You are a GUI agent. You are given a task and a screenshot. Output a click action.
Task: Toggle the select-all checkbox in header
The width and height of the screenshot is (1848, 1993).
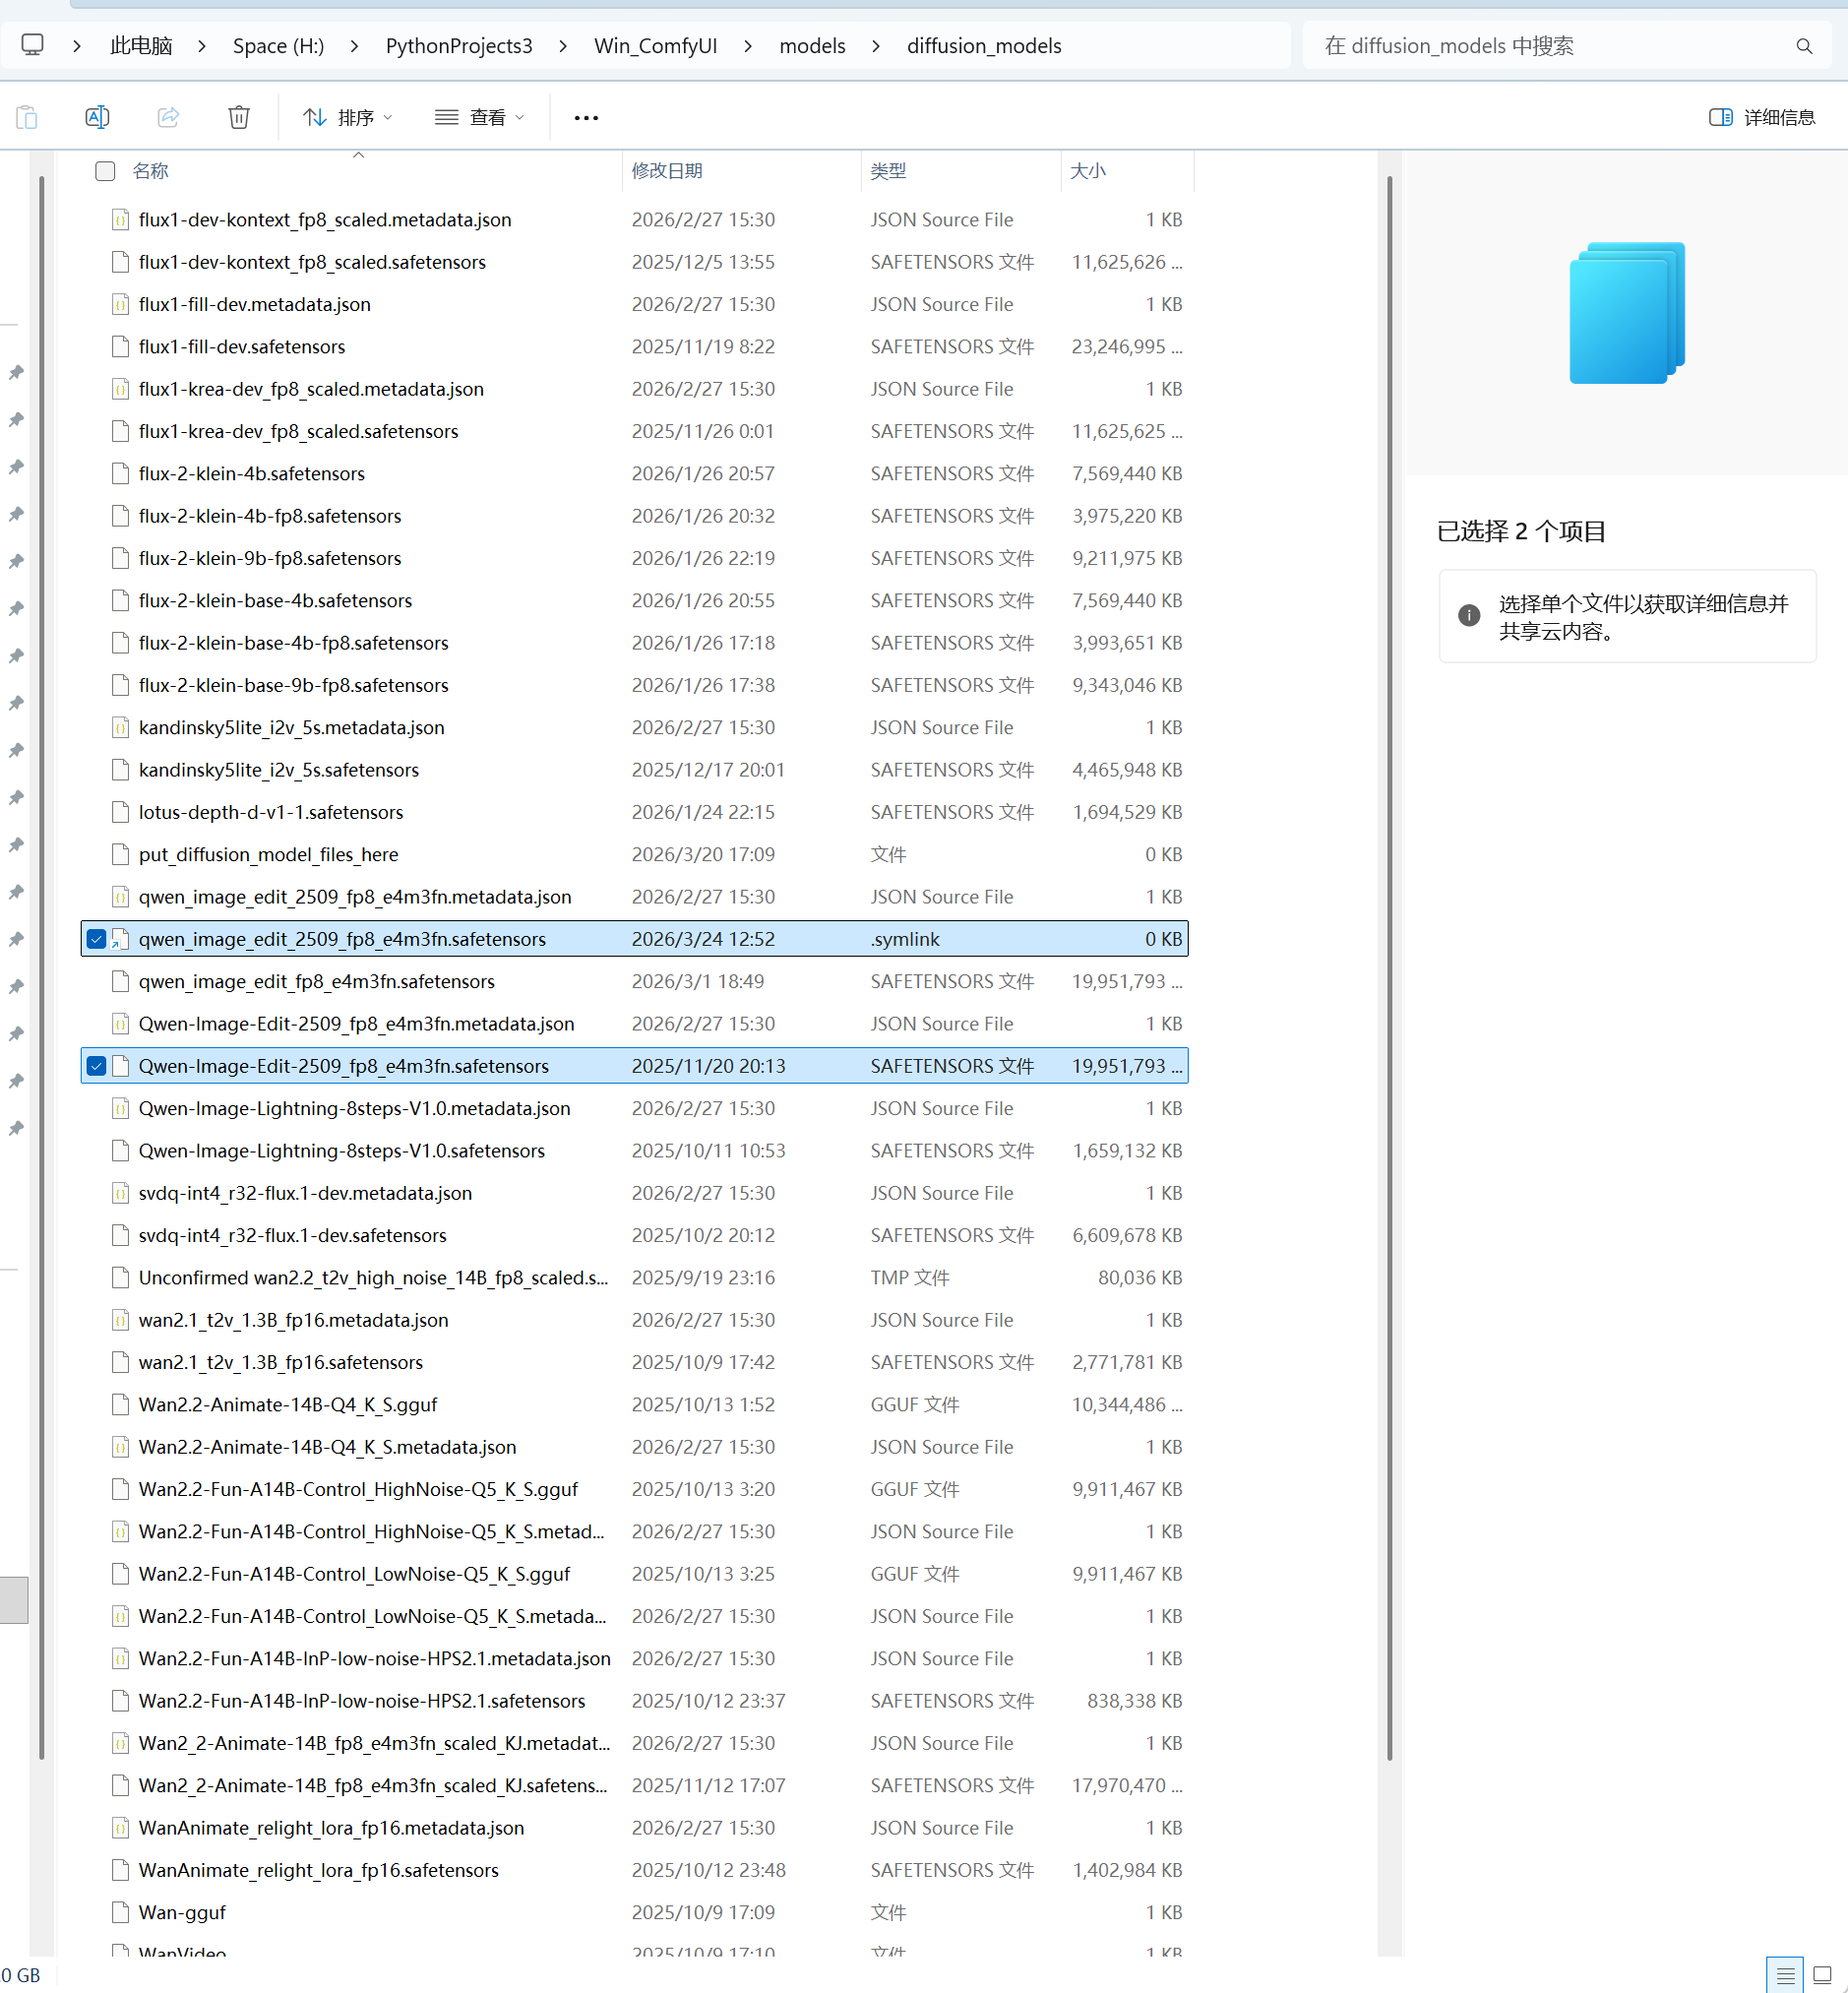[x=105, y=171]
